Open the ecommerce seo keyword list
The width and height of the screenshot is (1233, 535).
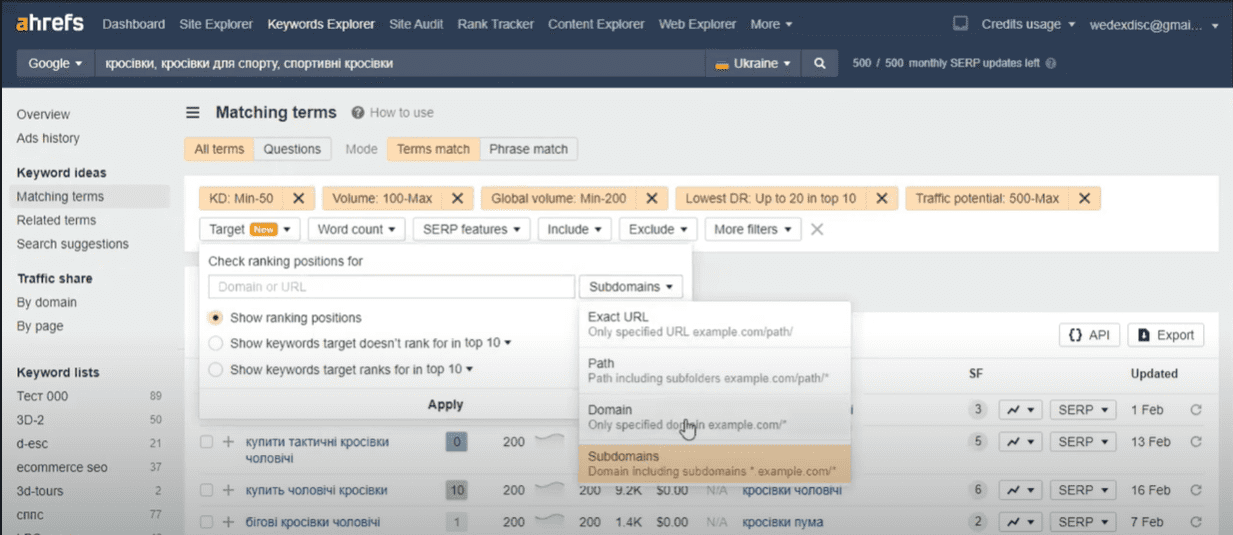click(x=62, y=467)
